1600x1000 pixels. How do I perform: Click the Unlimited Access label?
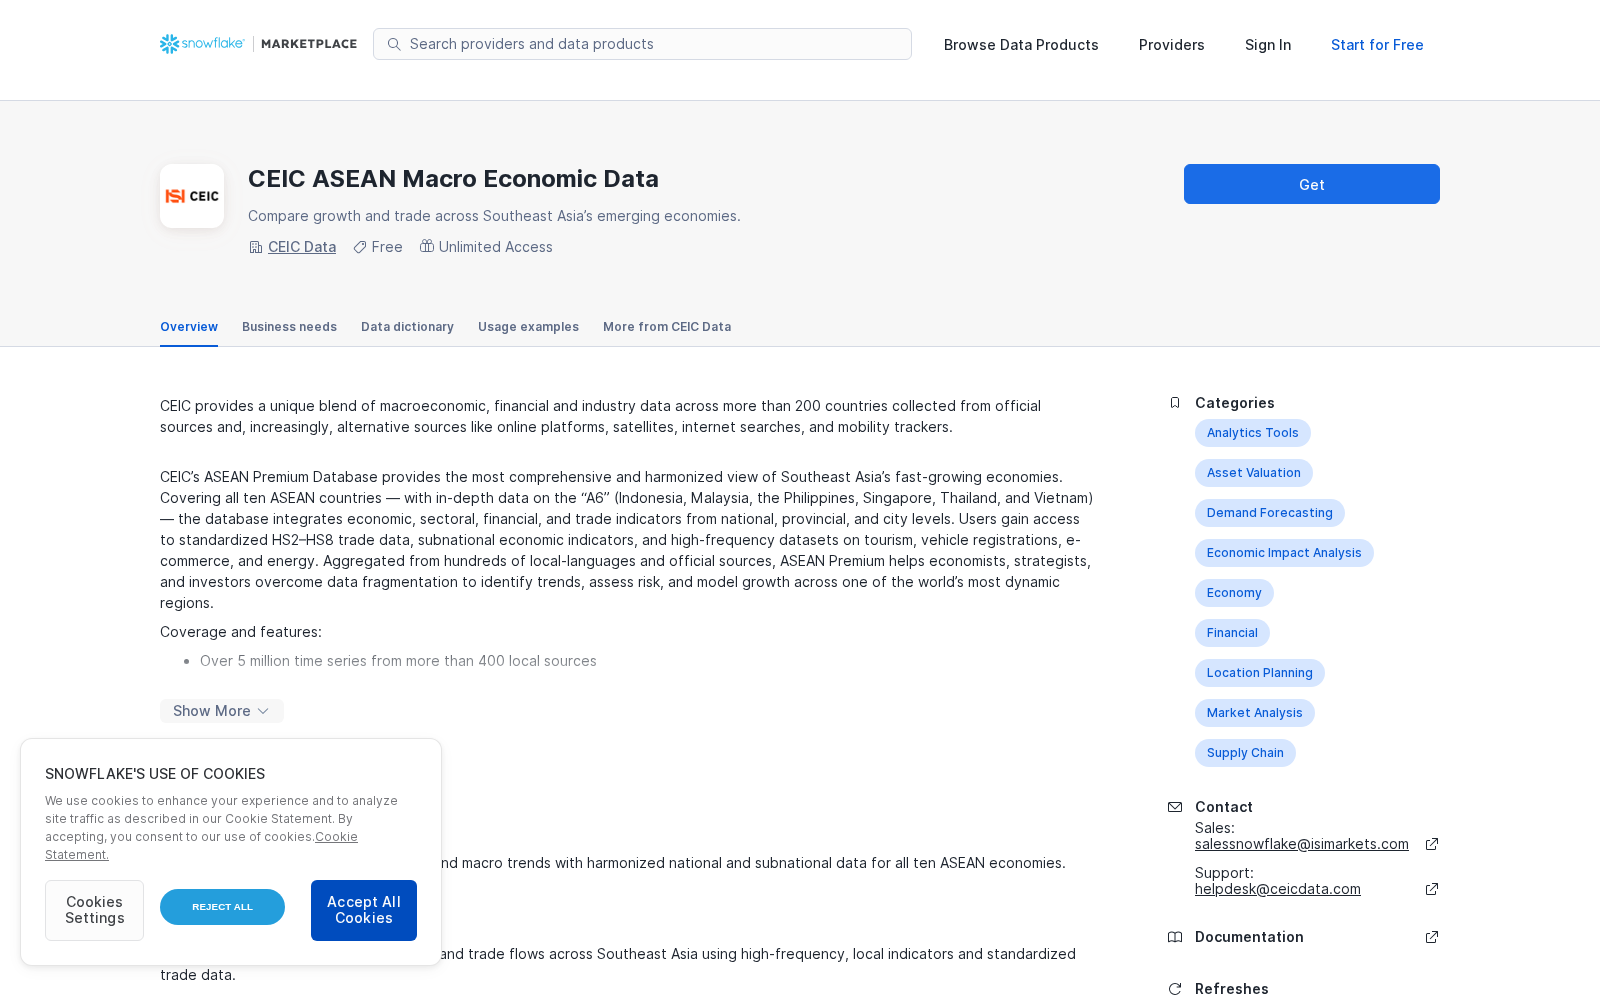496,247
